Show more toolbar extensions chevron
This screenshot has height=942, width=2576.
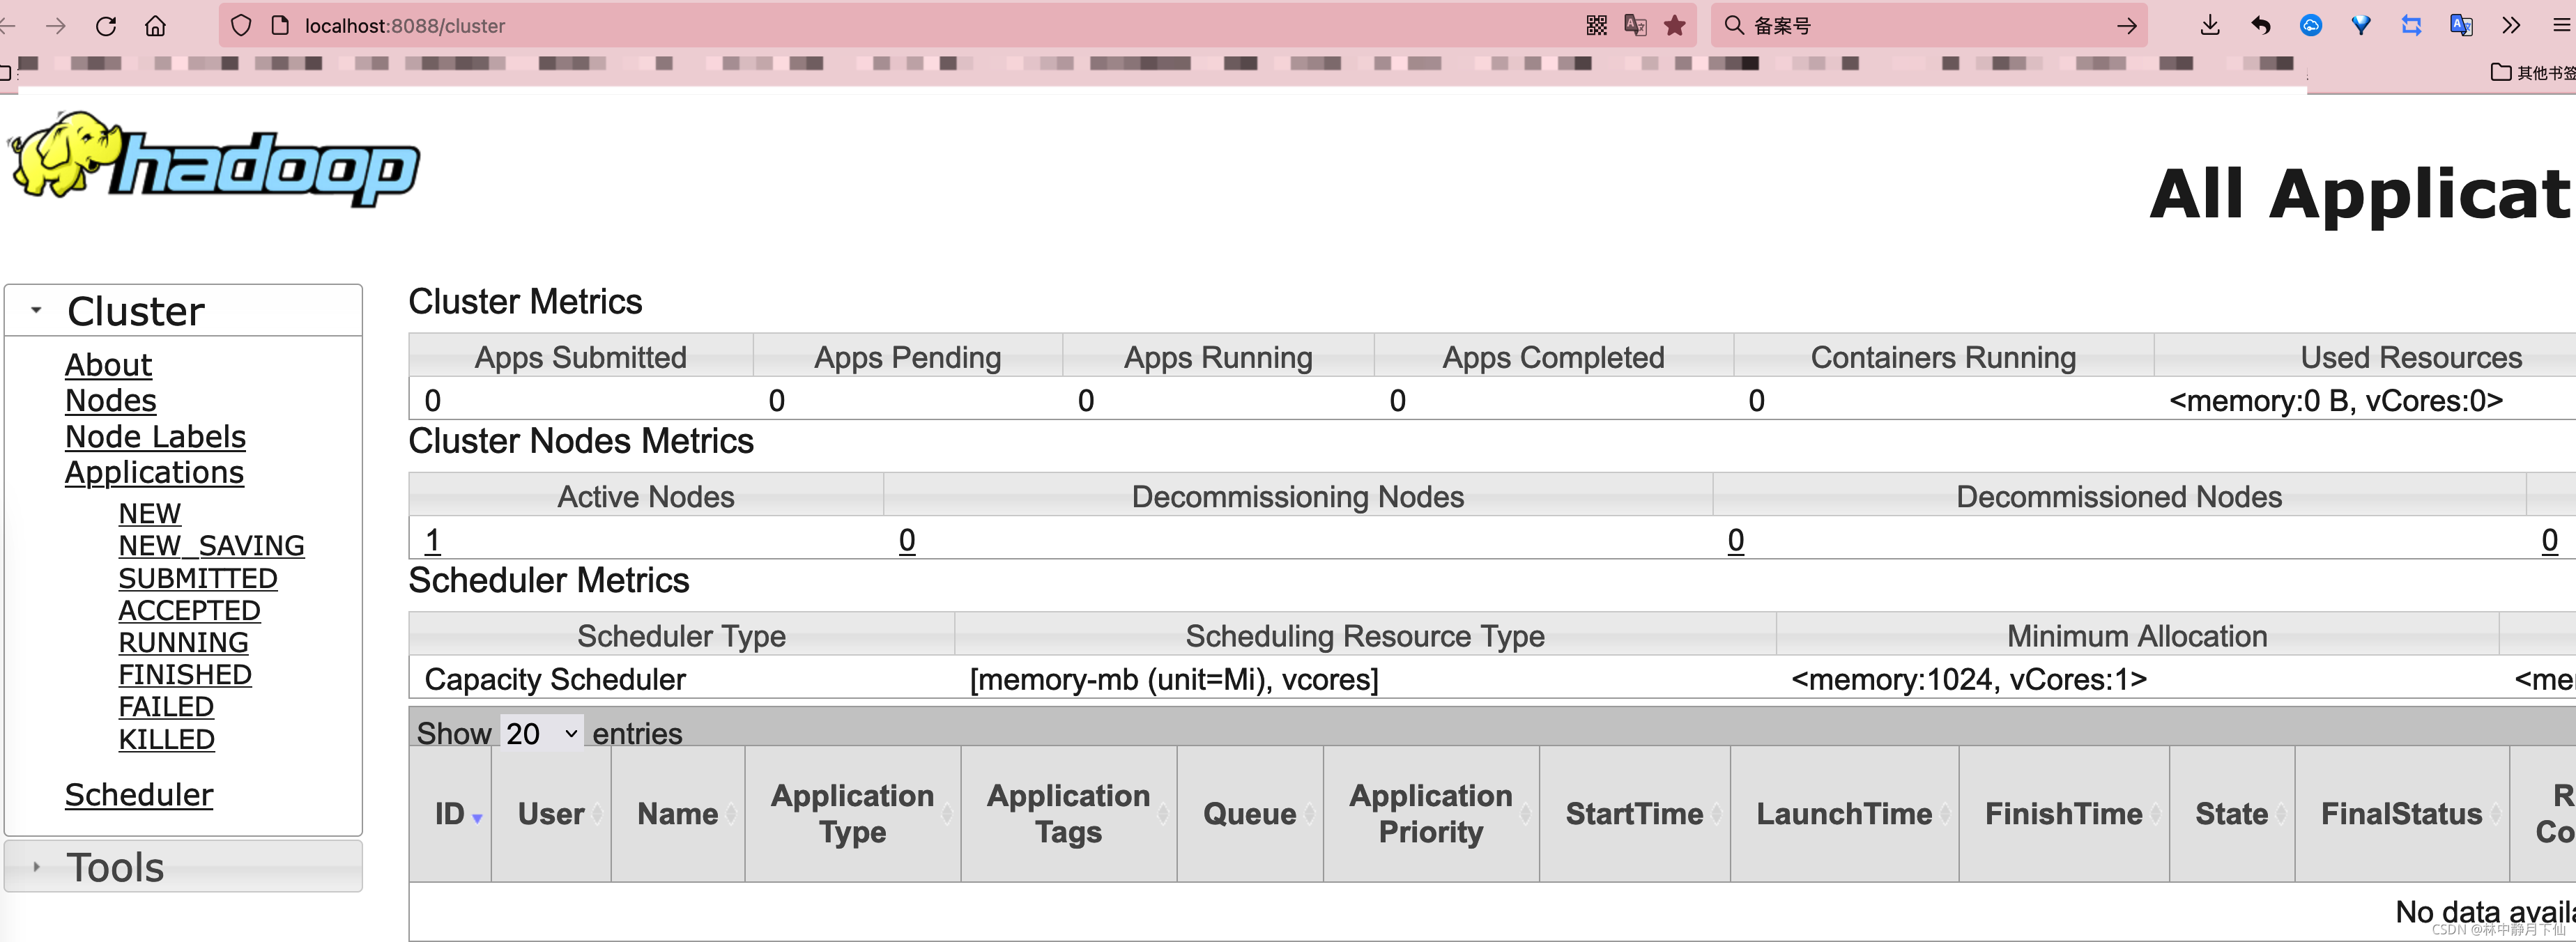point(2511,26)
